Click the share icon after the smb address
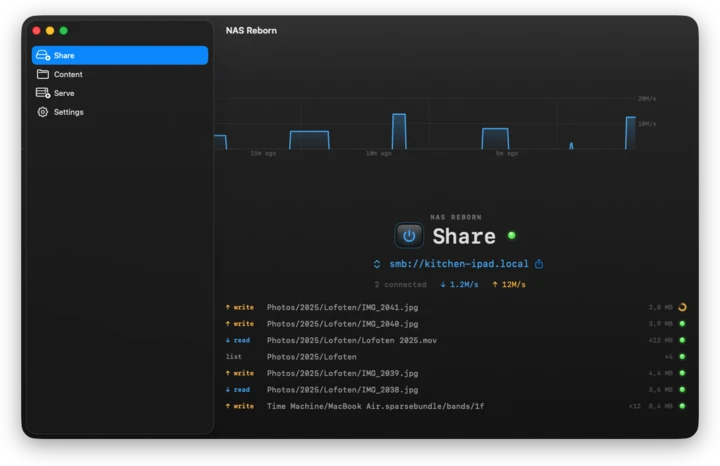The height and width of the screenshot is (466, 720). point(539,264)
